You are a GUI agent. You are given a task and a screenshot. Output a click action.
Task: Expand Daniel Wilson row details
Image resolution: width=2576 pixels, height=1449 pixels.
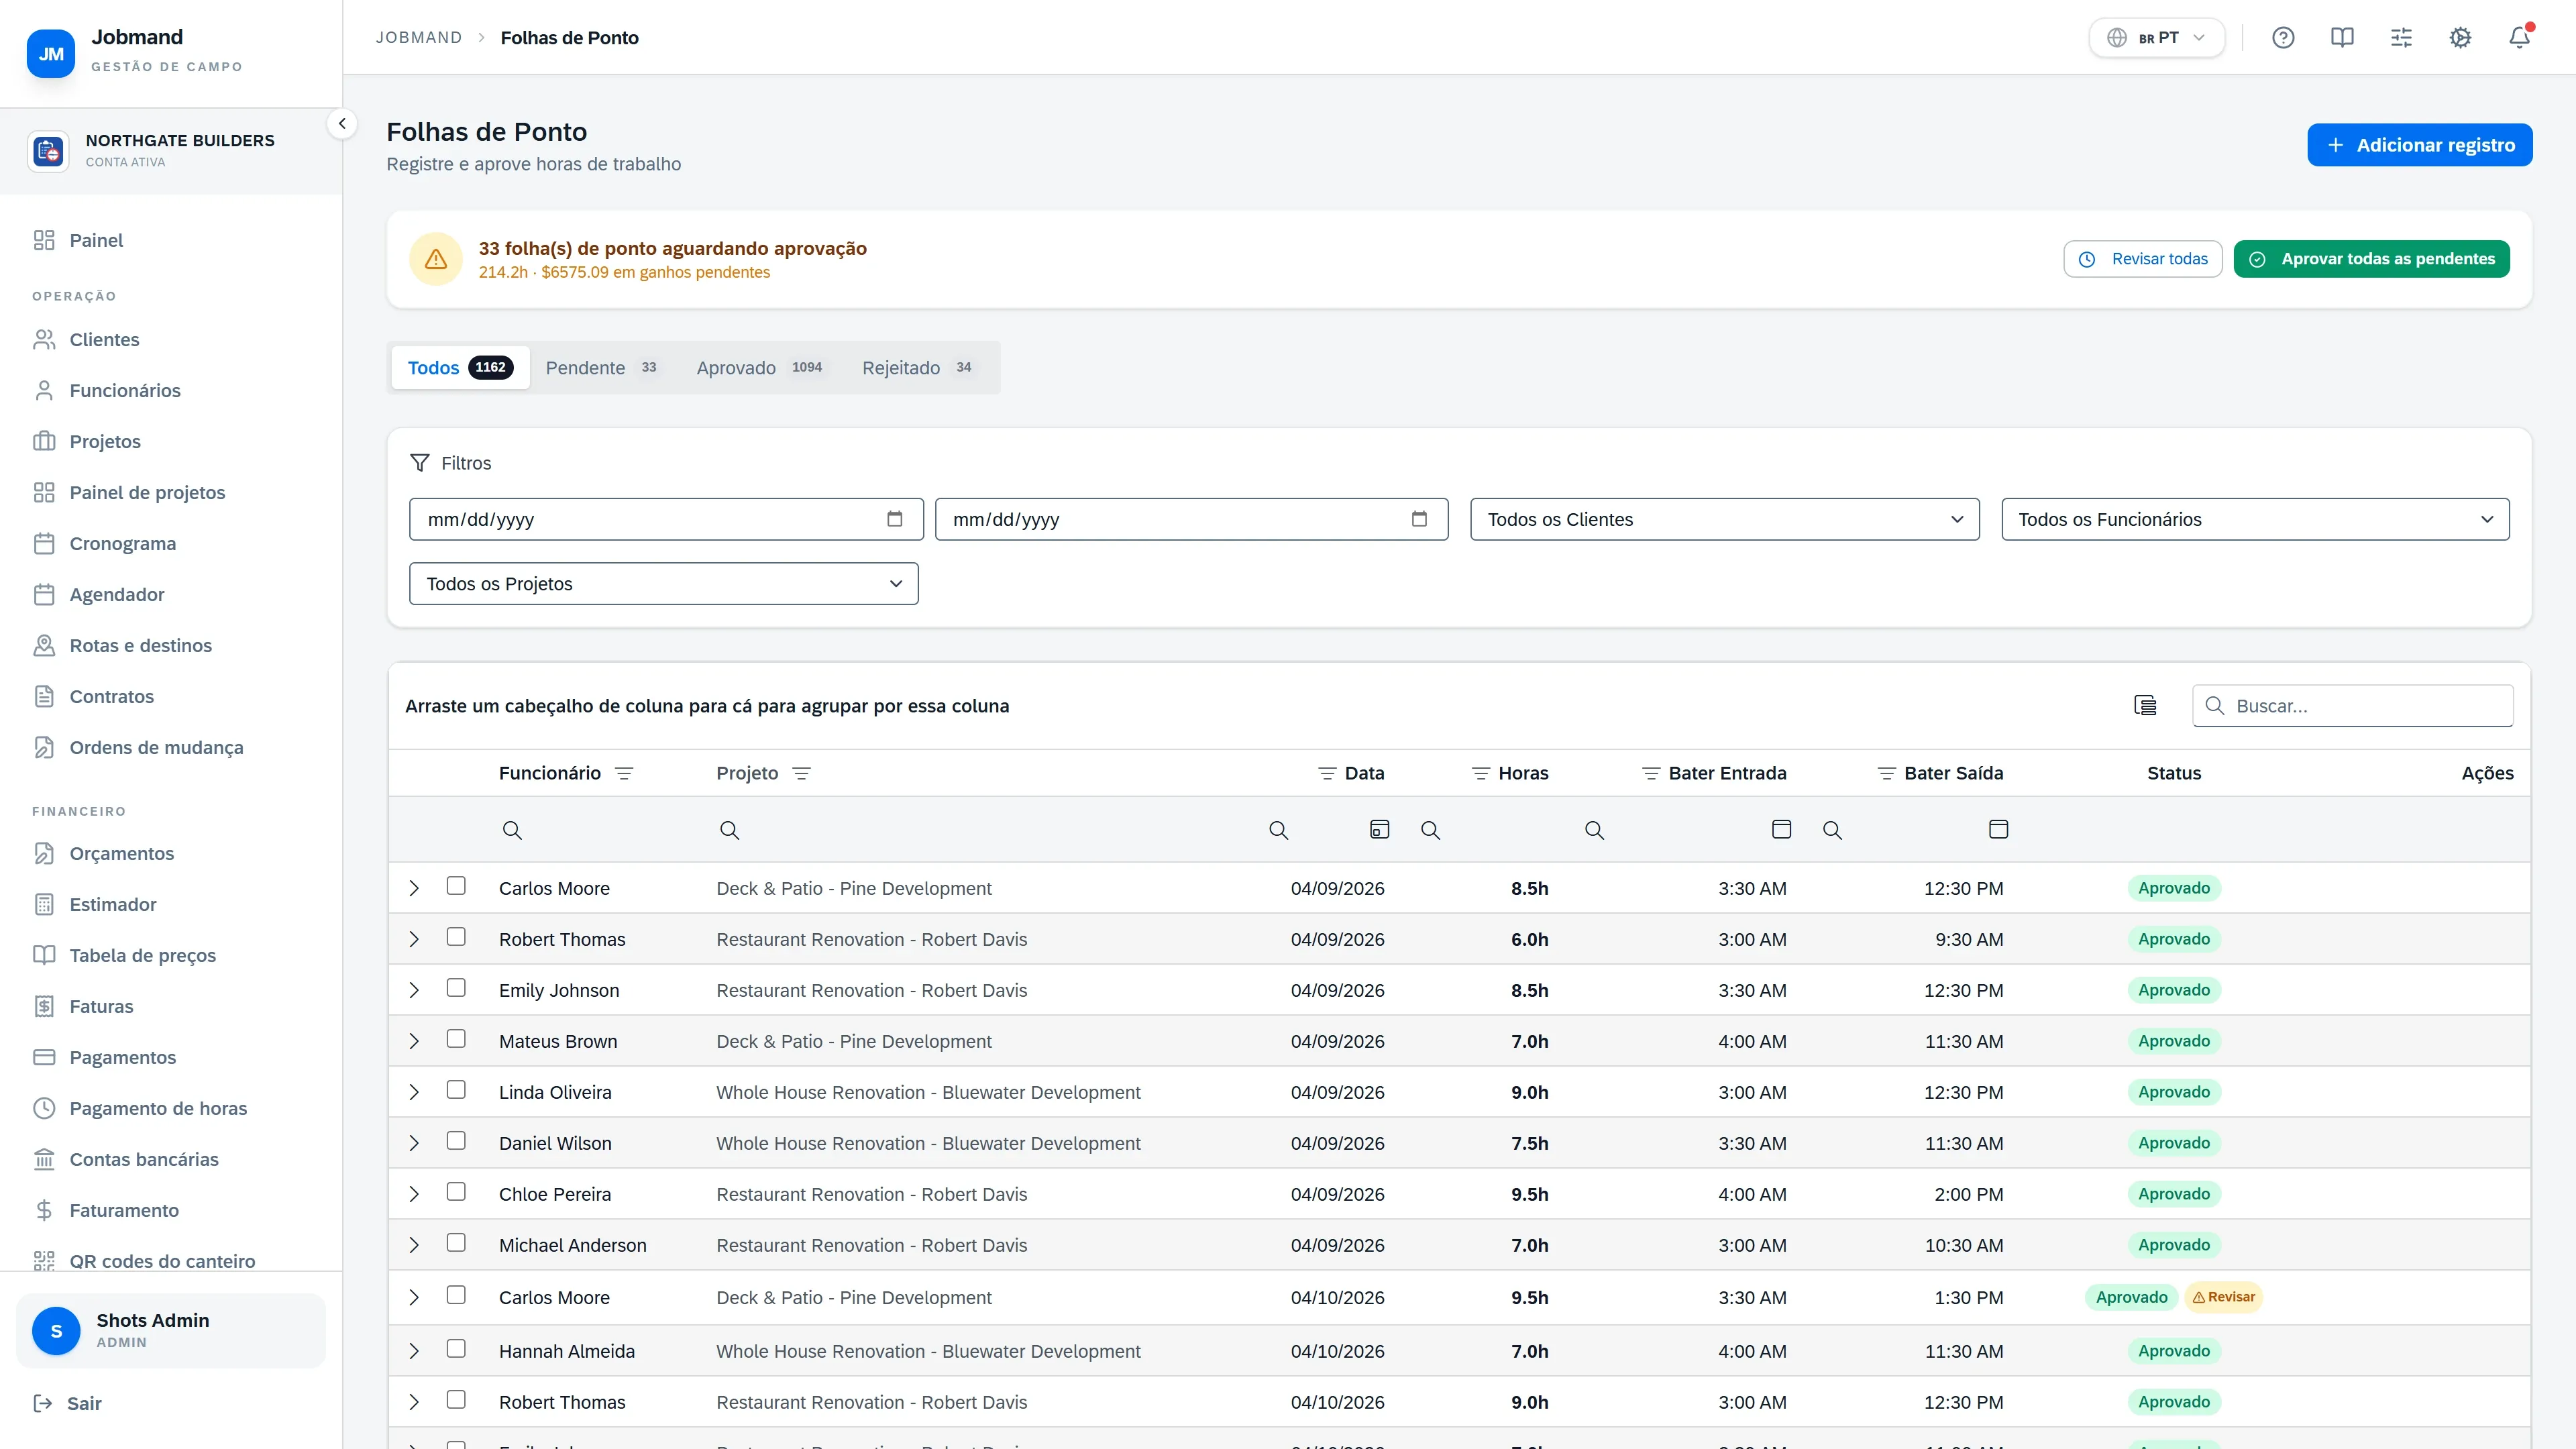pyautogui.click(x=414, y=1143)
